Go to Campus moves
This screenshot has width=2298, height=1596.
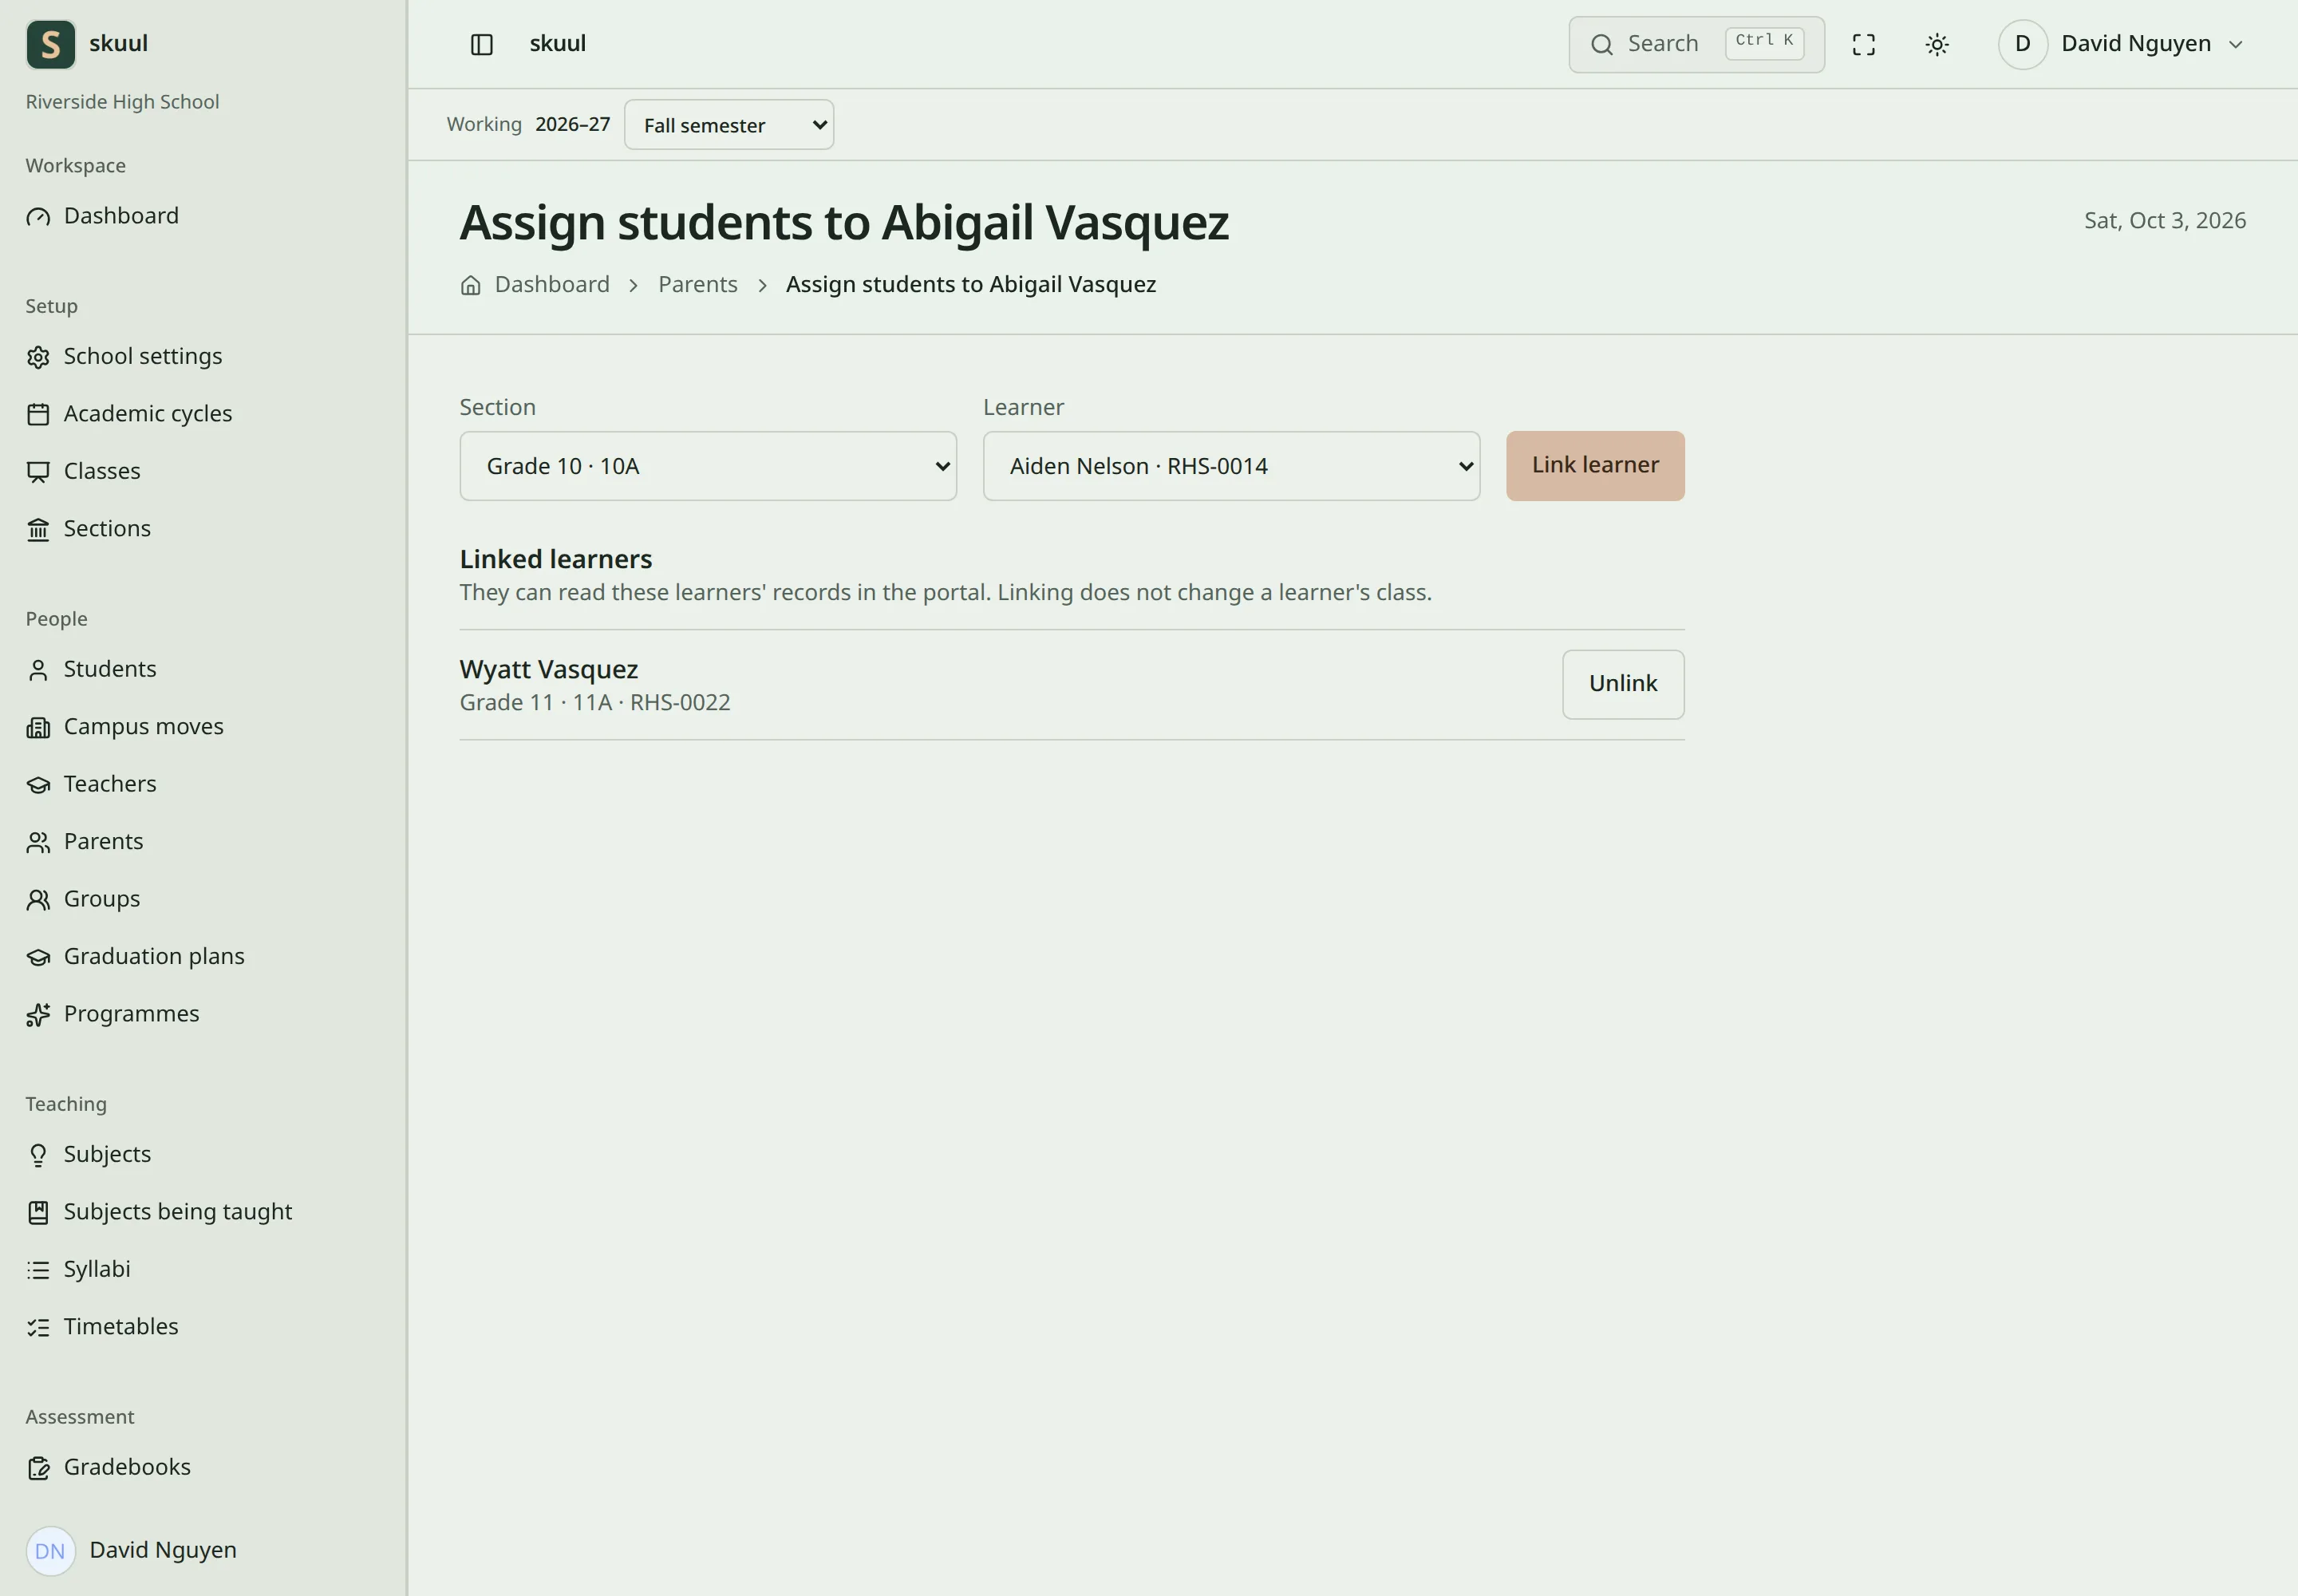pos(203,727)
